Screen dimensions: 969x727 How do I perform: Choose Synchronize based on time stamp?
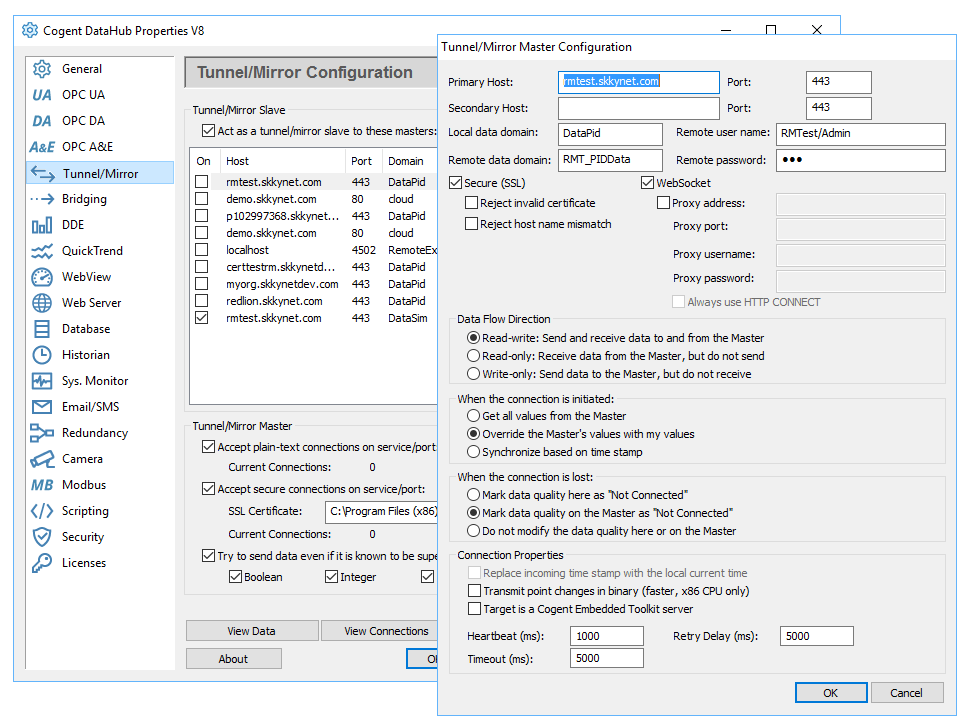[473, 452]
